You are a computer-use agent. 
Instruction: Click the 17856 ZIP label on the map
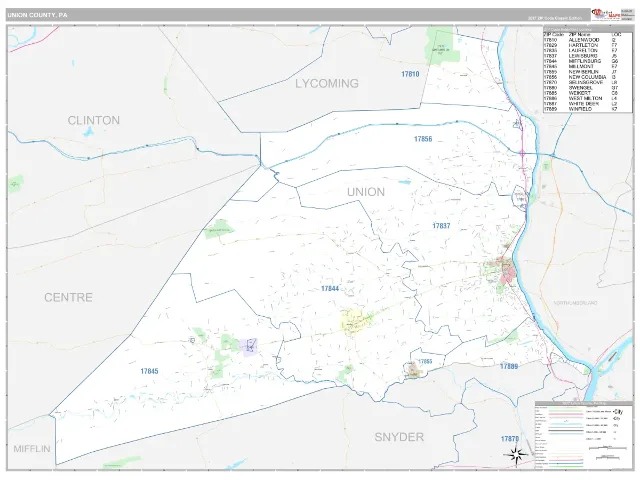click(x=423, y=139)
